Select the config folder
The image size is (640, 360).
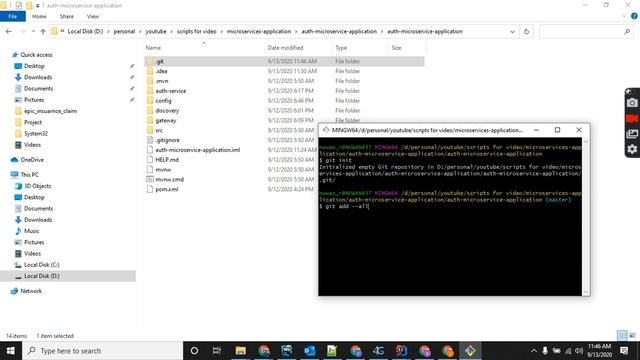(x=163, y=100)
